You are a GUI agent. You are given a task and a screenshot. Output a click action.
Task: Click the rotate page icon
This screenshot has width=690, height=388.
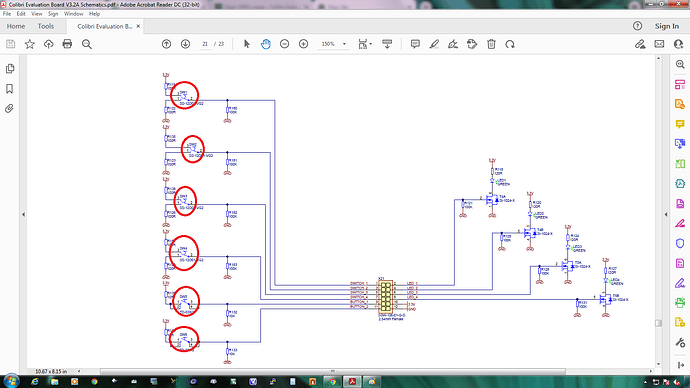(x=510, y=44)
